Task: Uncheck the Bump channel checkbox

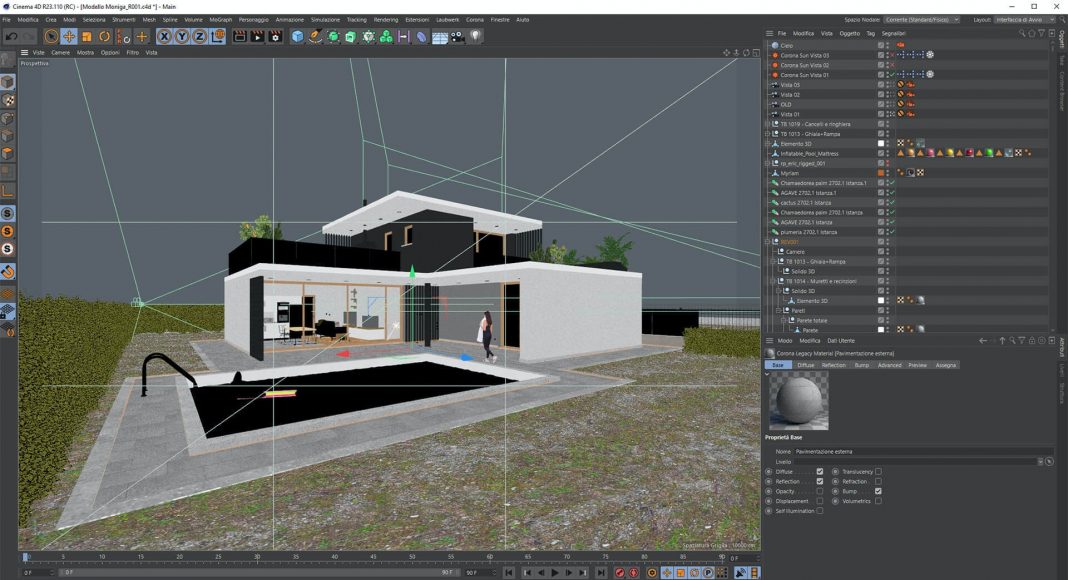Action: point(878,491)
